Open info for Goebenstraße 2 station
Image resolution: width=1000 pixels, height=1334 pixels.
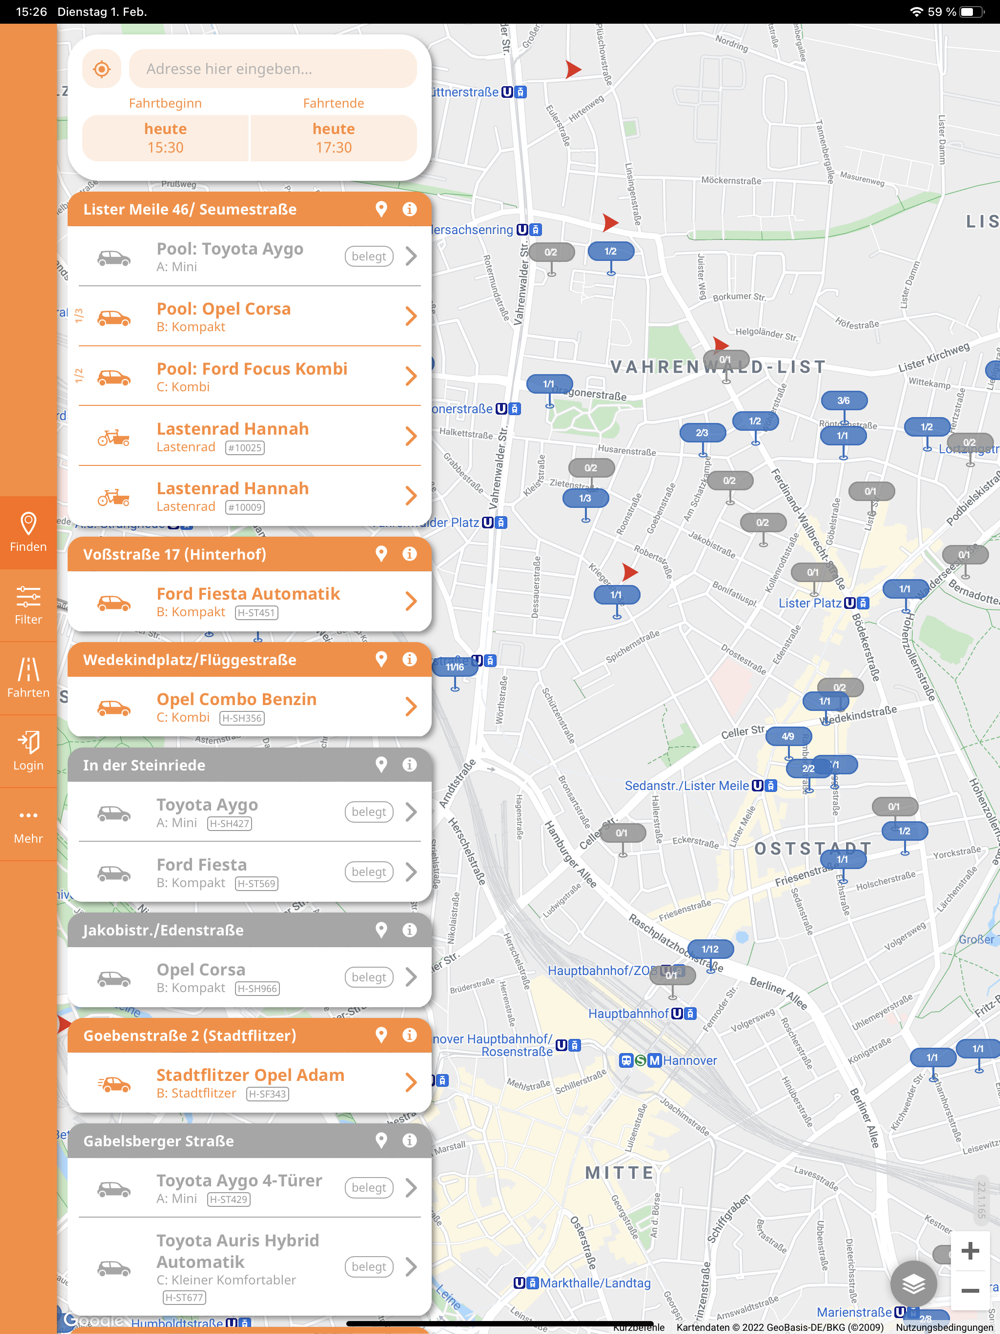410,1035
